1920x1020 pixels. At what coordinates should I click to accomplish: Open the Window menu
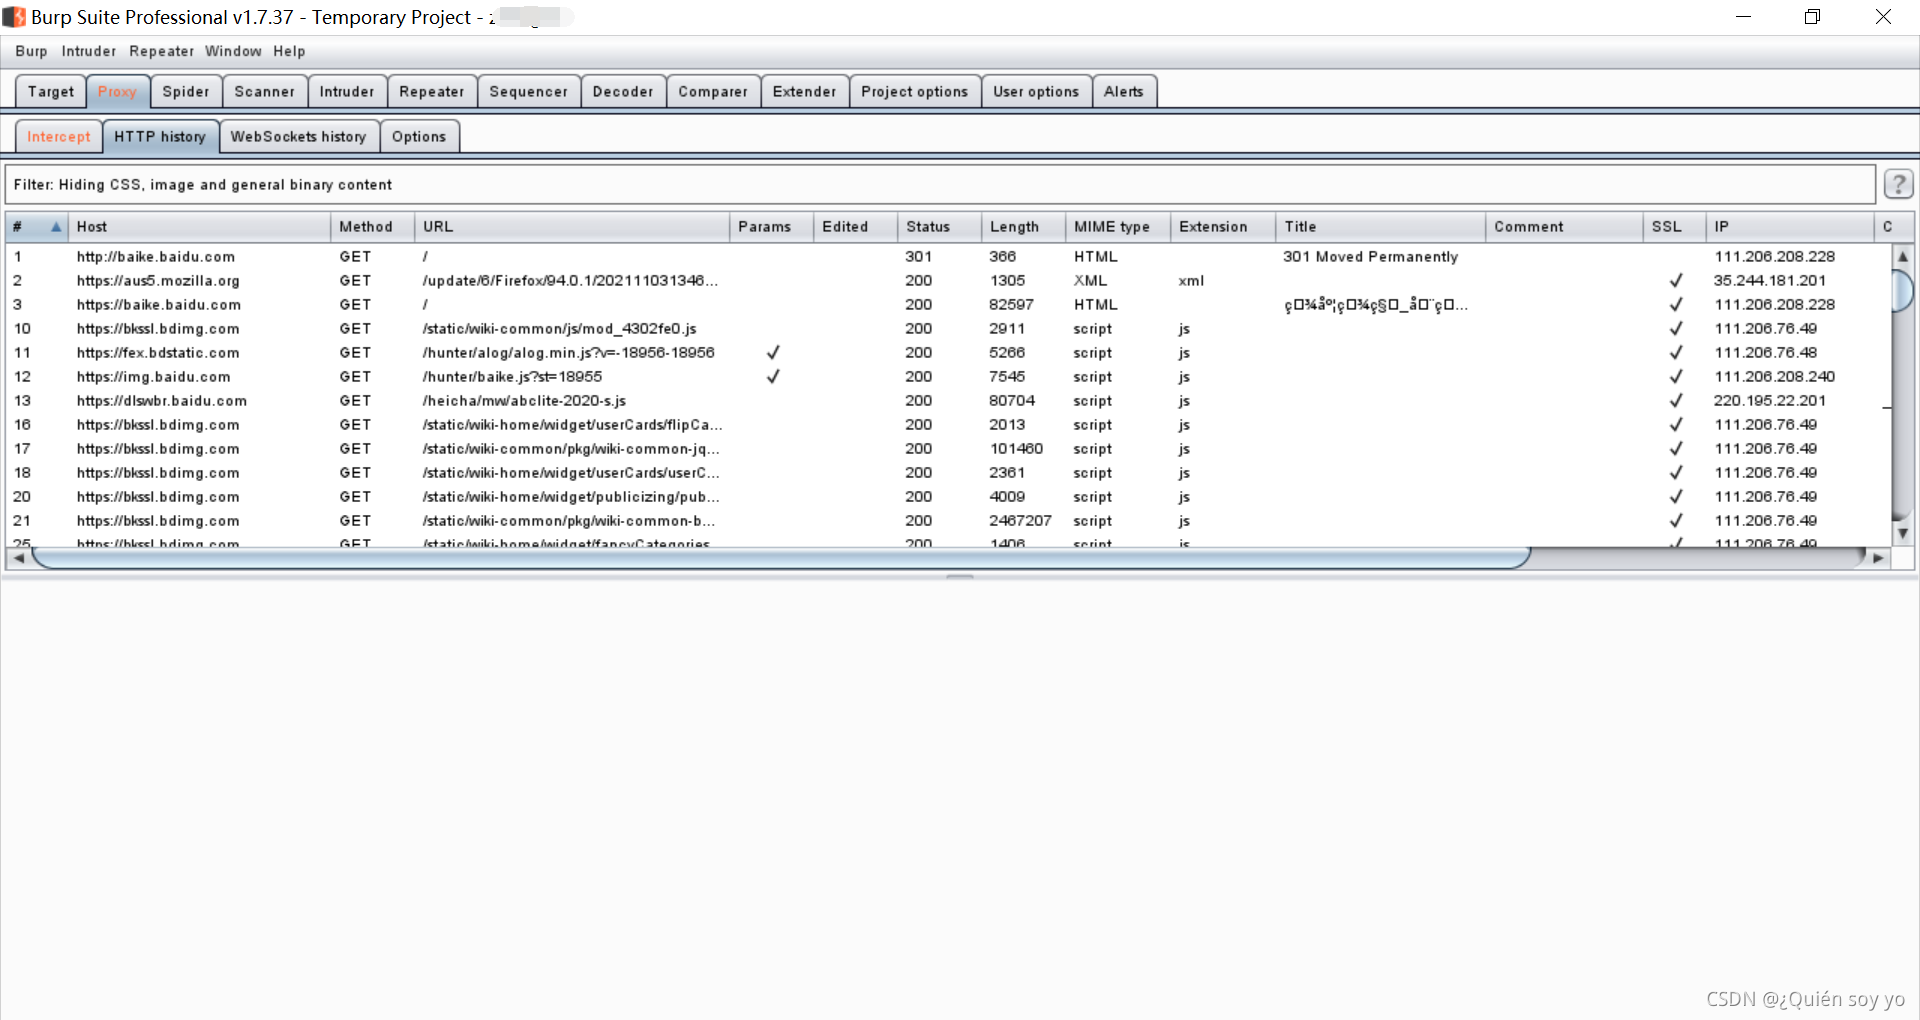(x=233, y=51)
